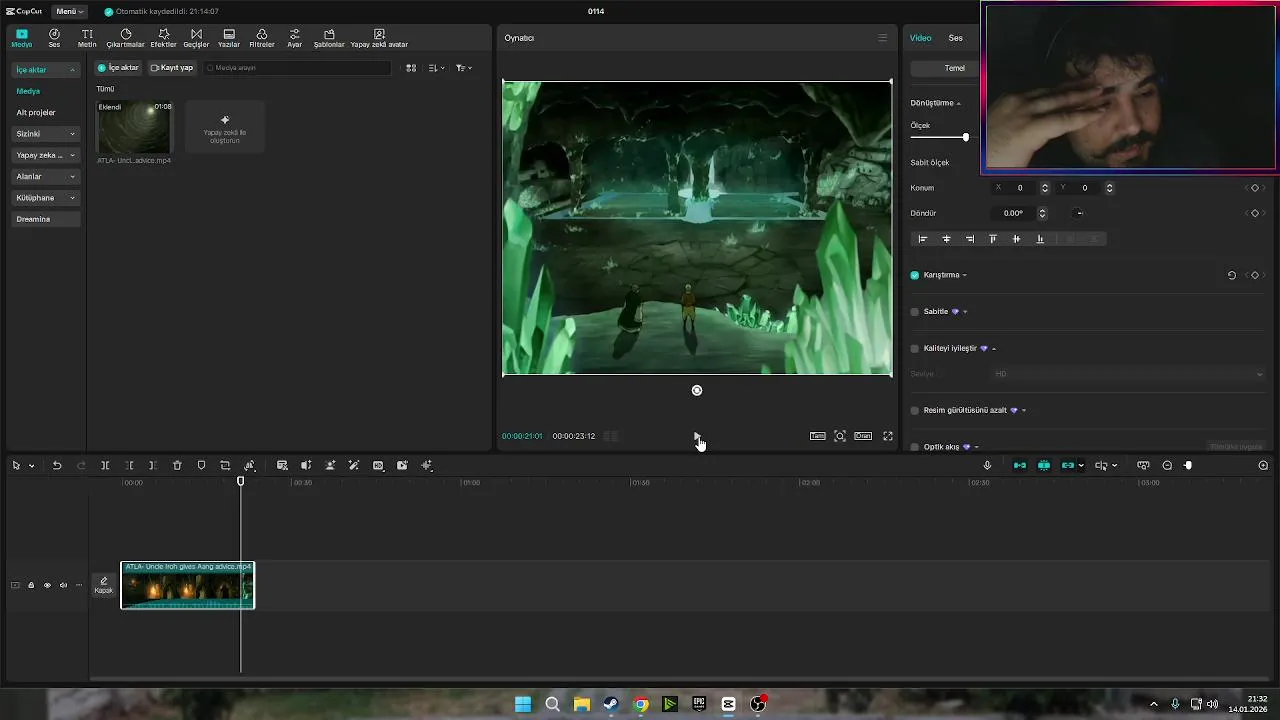Click the crop tool in the timeline toolbar
This screenshot has width=1280, height=720.
(225, 466)
